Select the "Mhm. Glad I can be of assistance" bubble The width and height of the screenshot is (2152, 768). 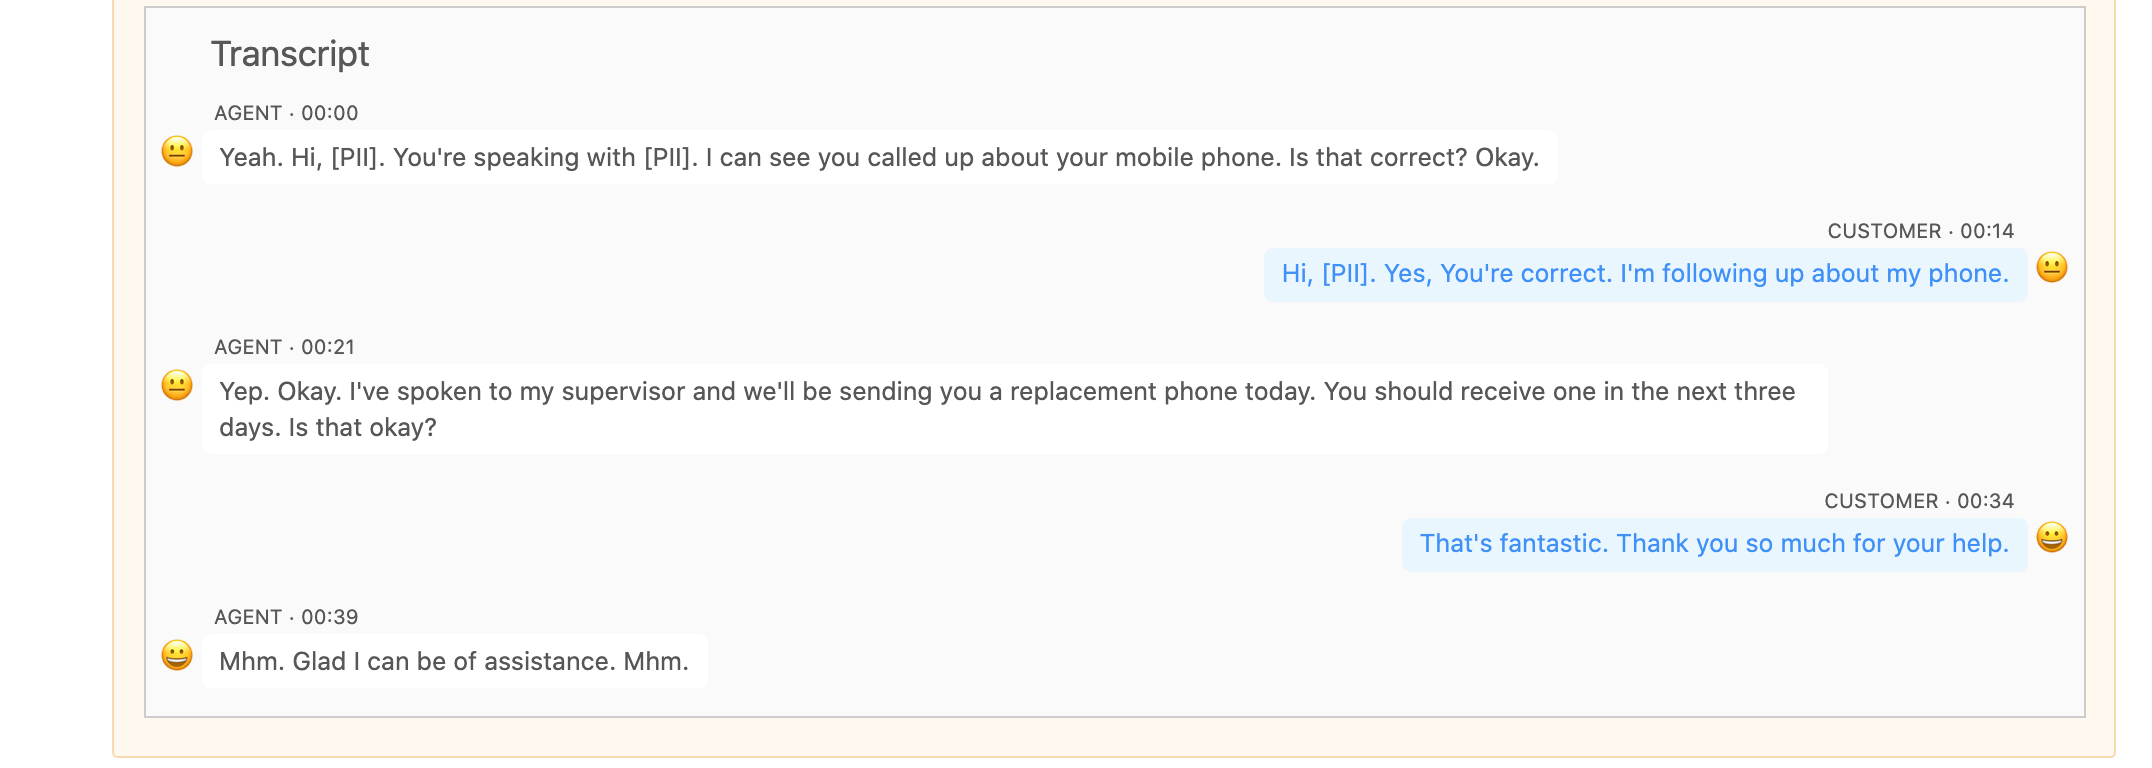pyautogui.click(x=454, y=661)
